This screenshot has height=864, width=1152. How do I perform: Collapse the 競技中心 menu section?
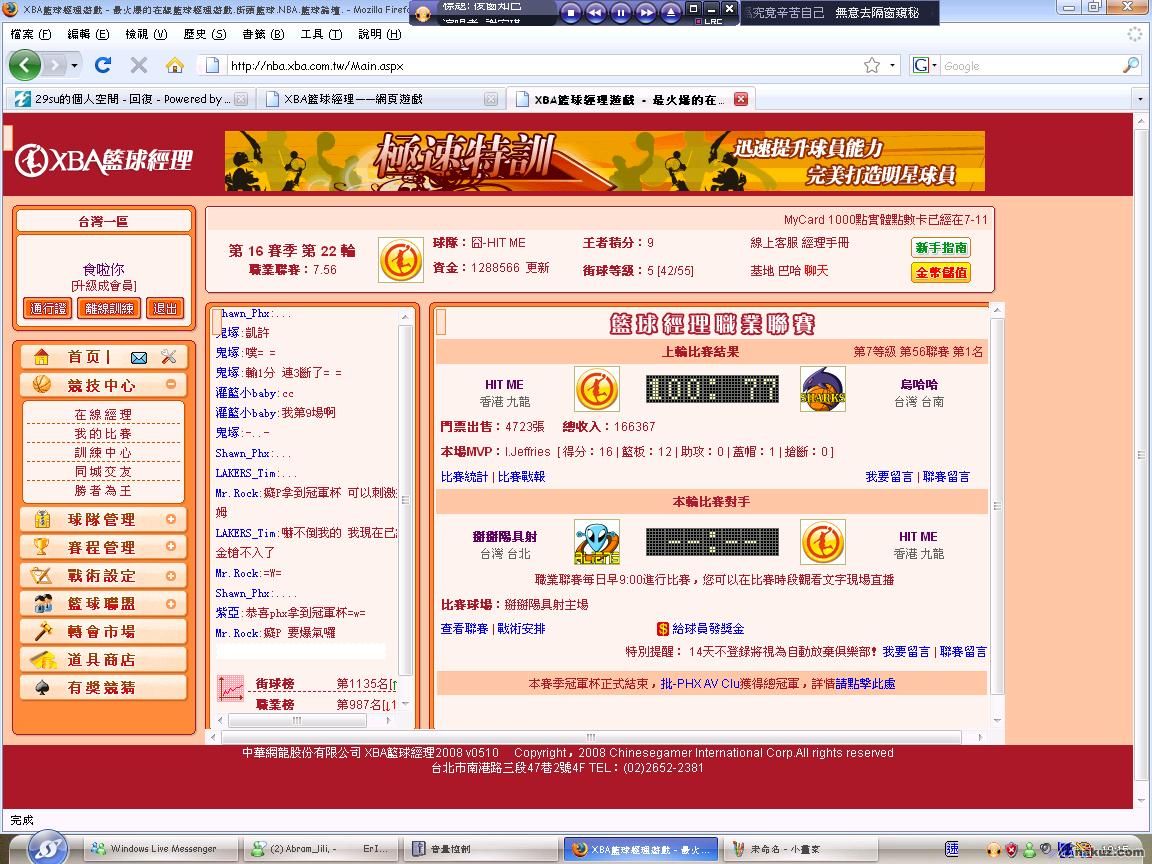coord(171,384)
